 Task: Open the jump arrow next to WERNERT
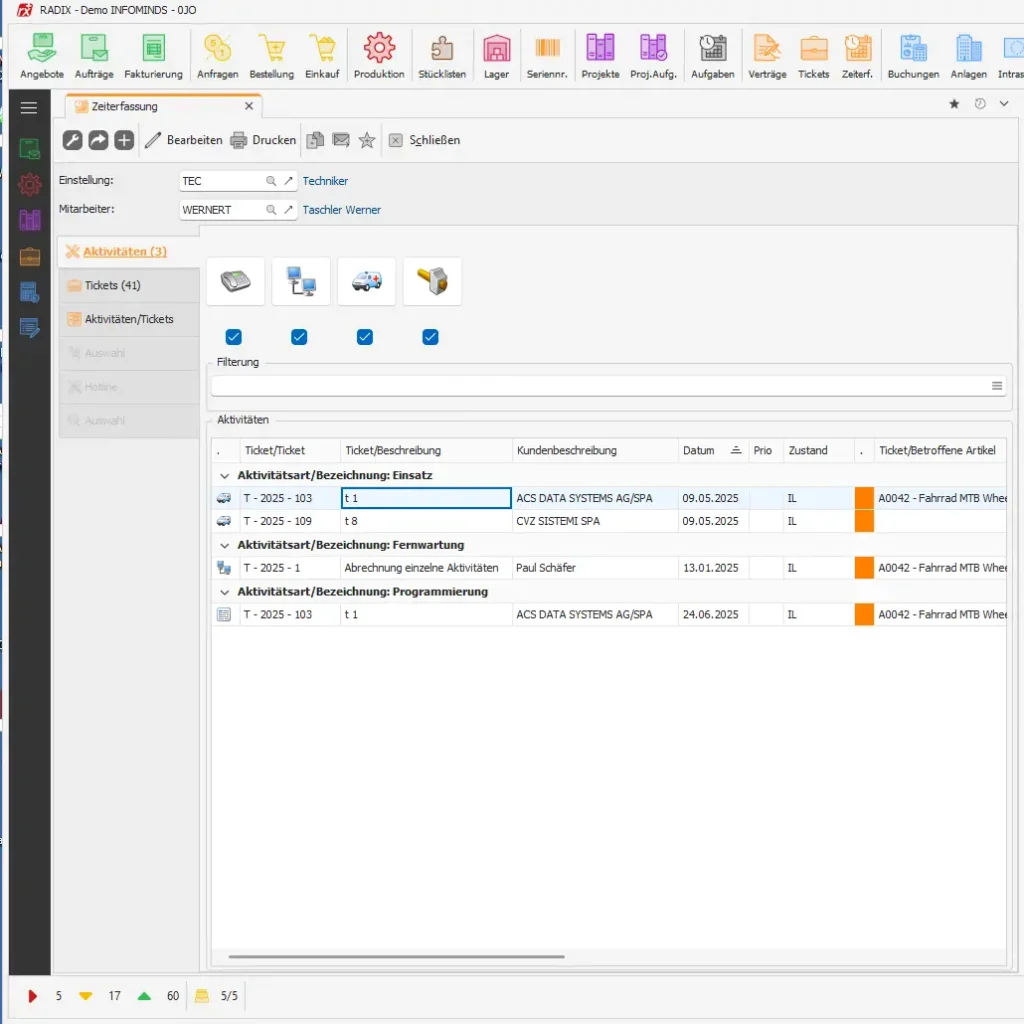(x=288, y=210)
